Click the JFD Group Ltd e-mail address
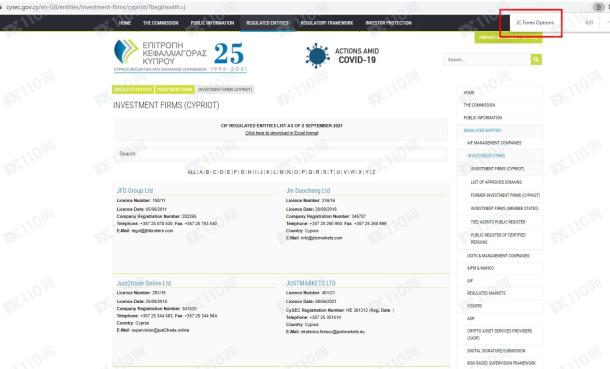The width and height of the screenshot is (610, 369). [152, 231]
